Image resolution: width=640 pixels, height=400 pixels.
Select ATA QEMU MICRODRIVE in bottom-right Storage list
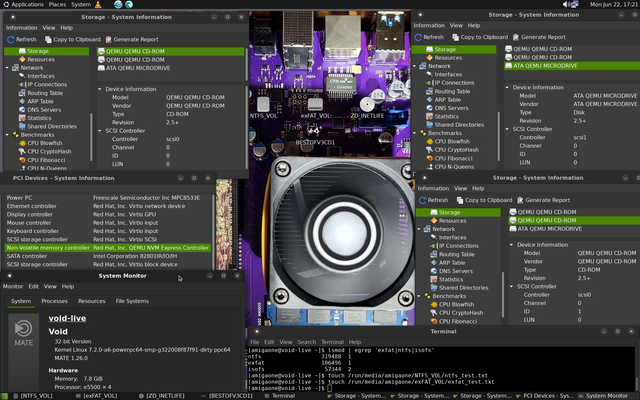549,229
